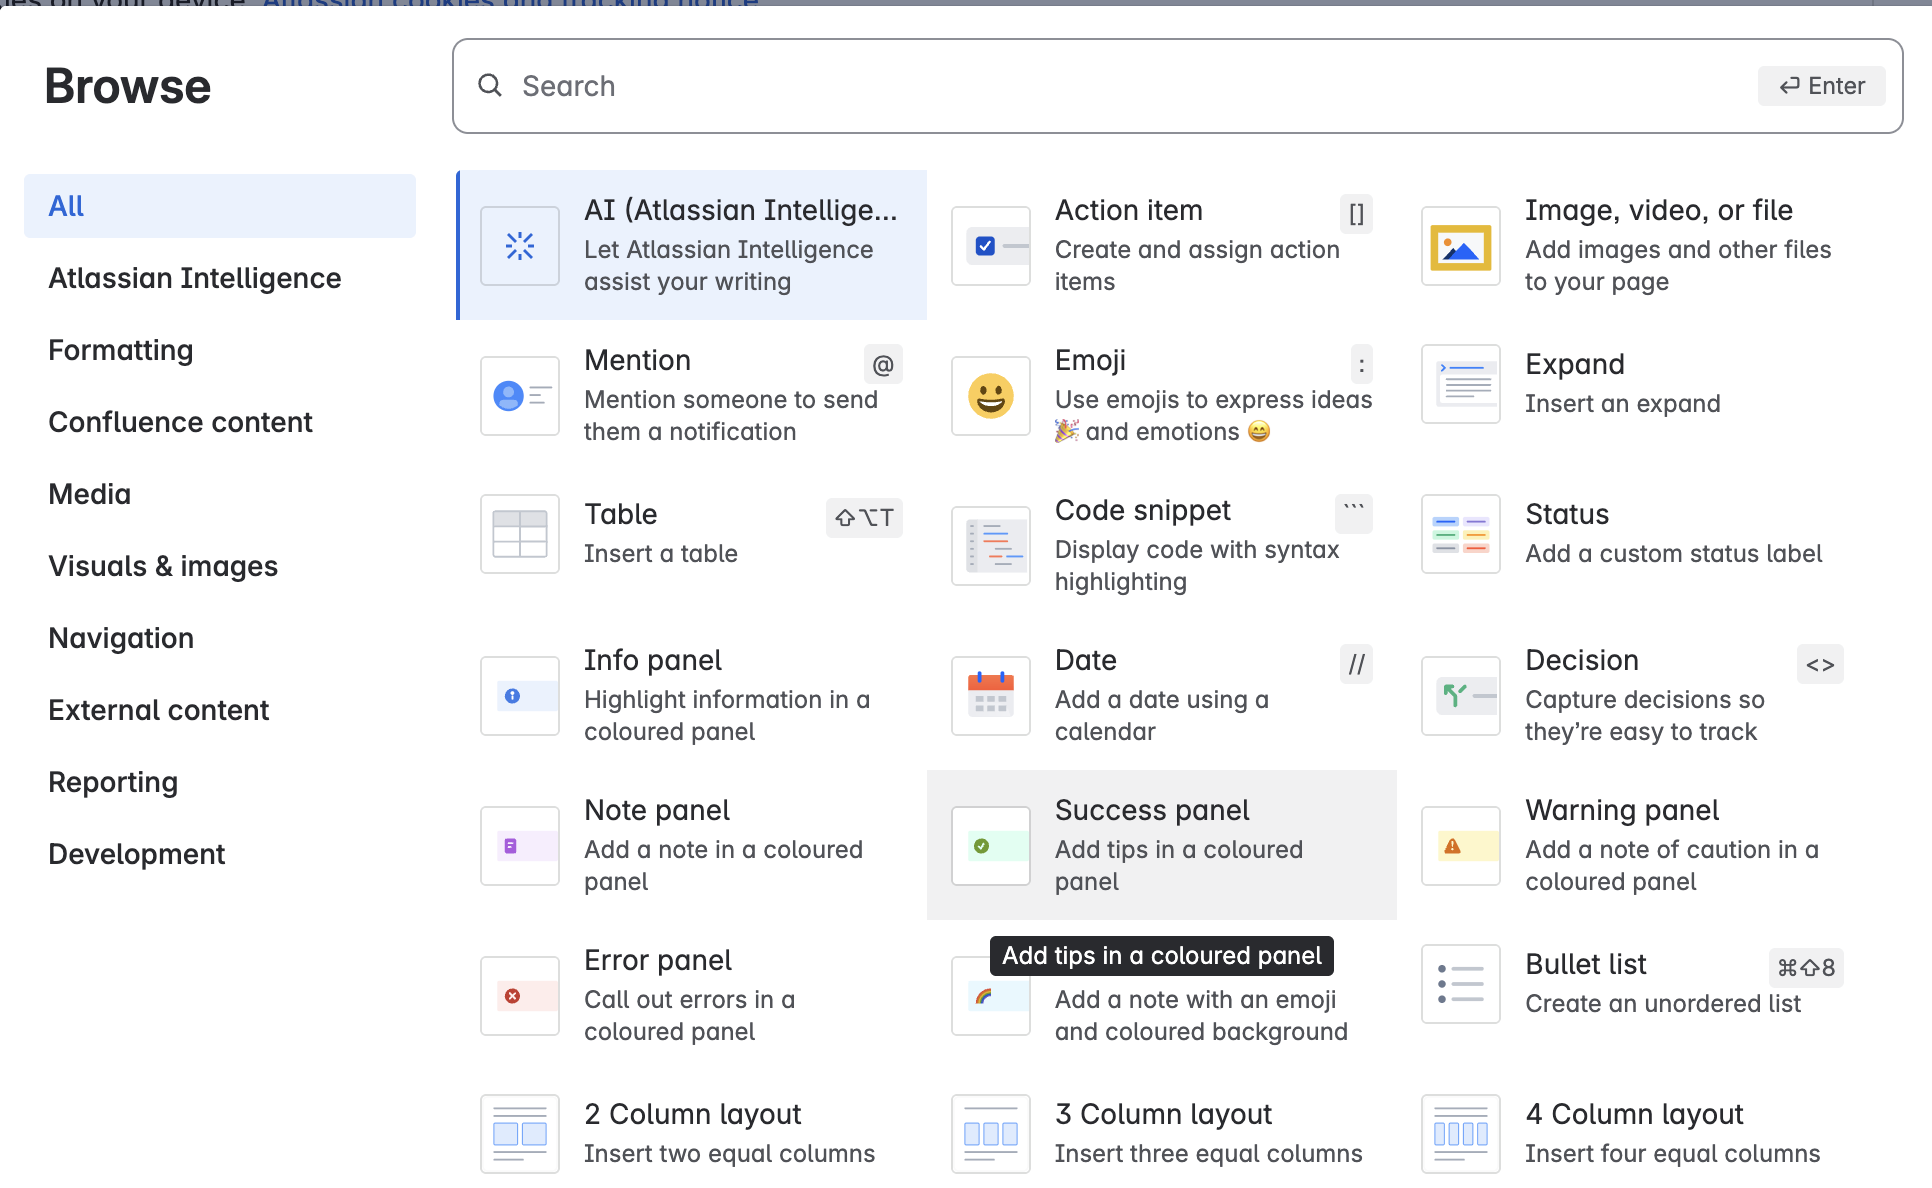Click the Mention title text
Screen dimensions: 1932x1188
point(638,360)
